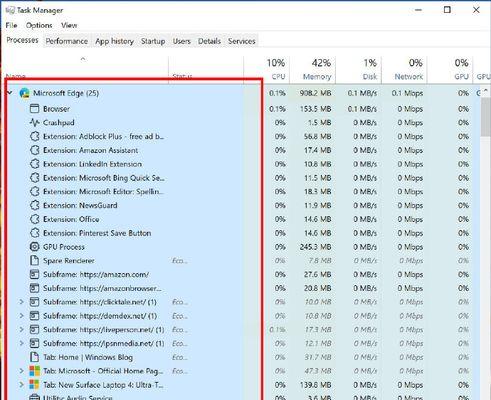
Task: Click the New Surface Laptop 4 tab logo
Action: (x=34, y=385)
